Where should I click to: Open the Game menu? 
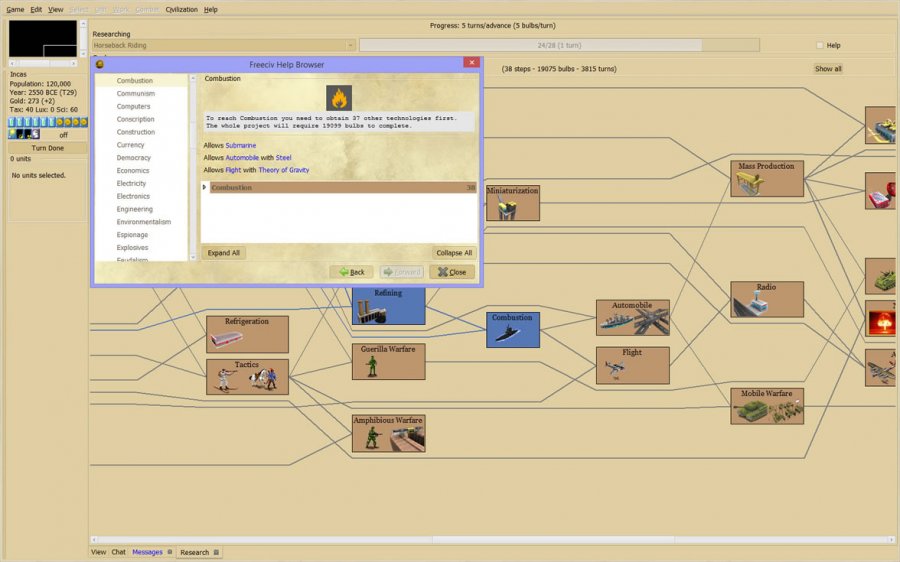[x=15, y=9]
